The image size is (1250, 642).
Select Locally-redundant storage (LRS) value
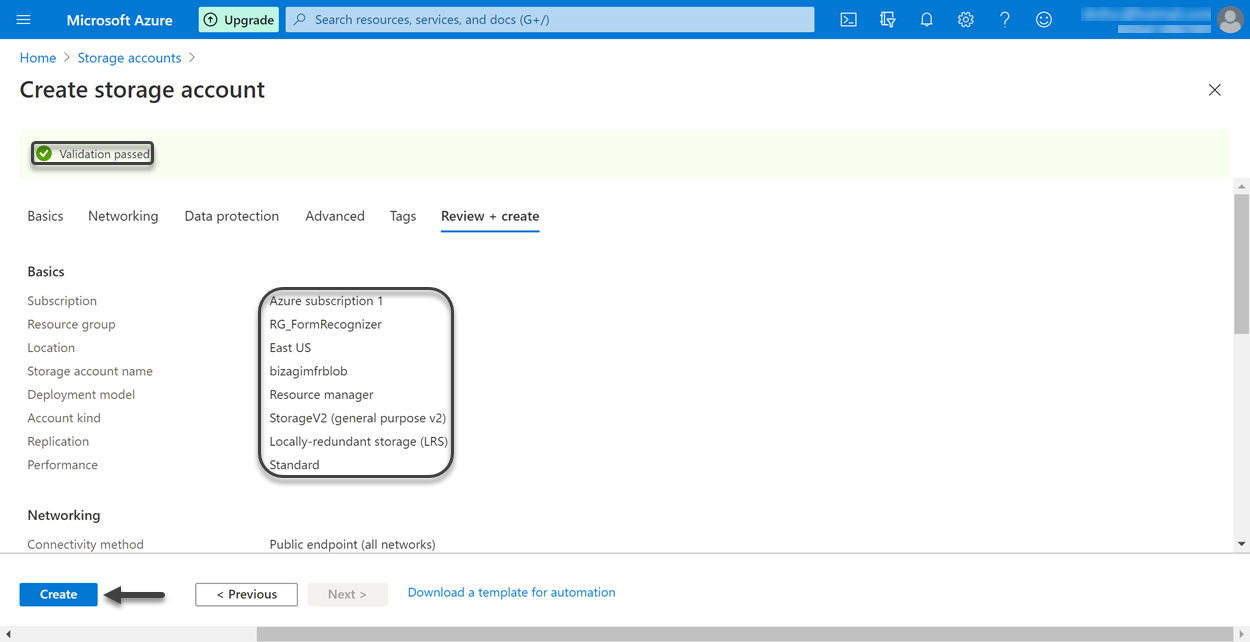pos(359,442)
